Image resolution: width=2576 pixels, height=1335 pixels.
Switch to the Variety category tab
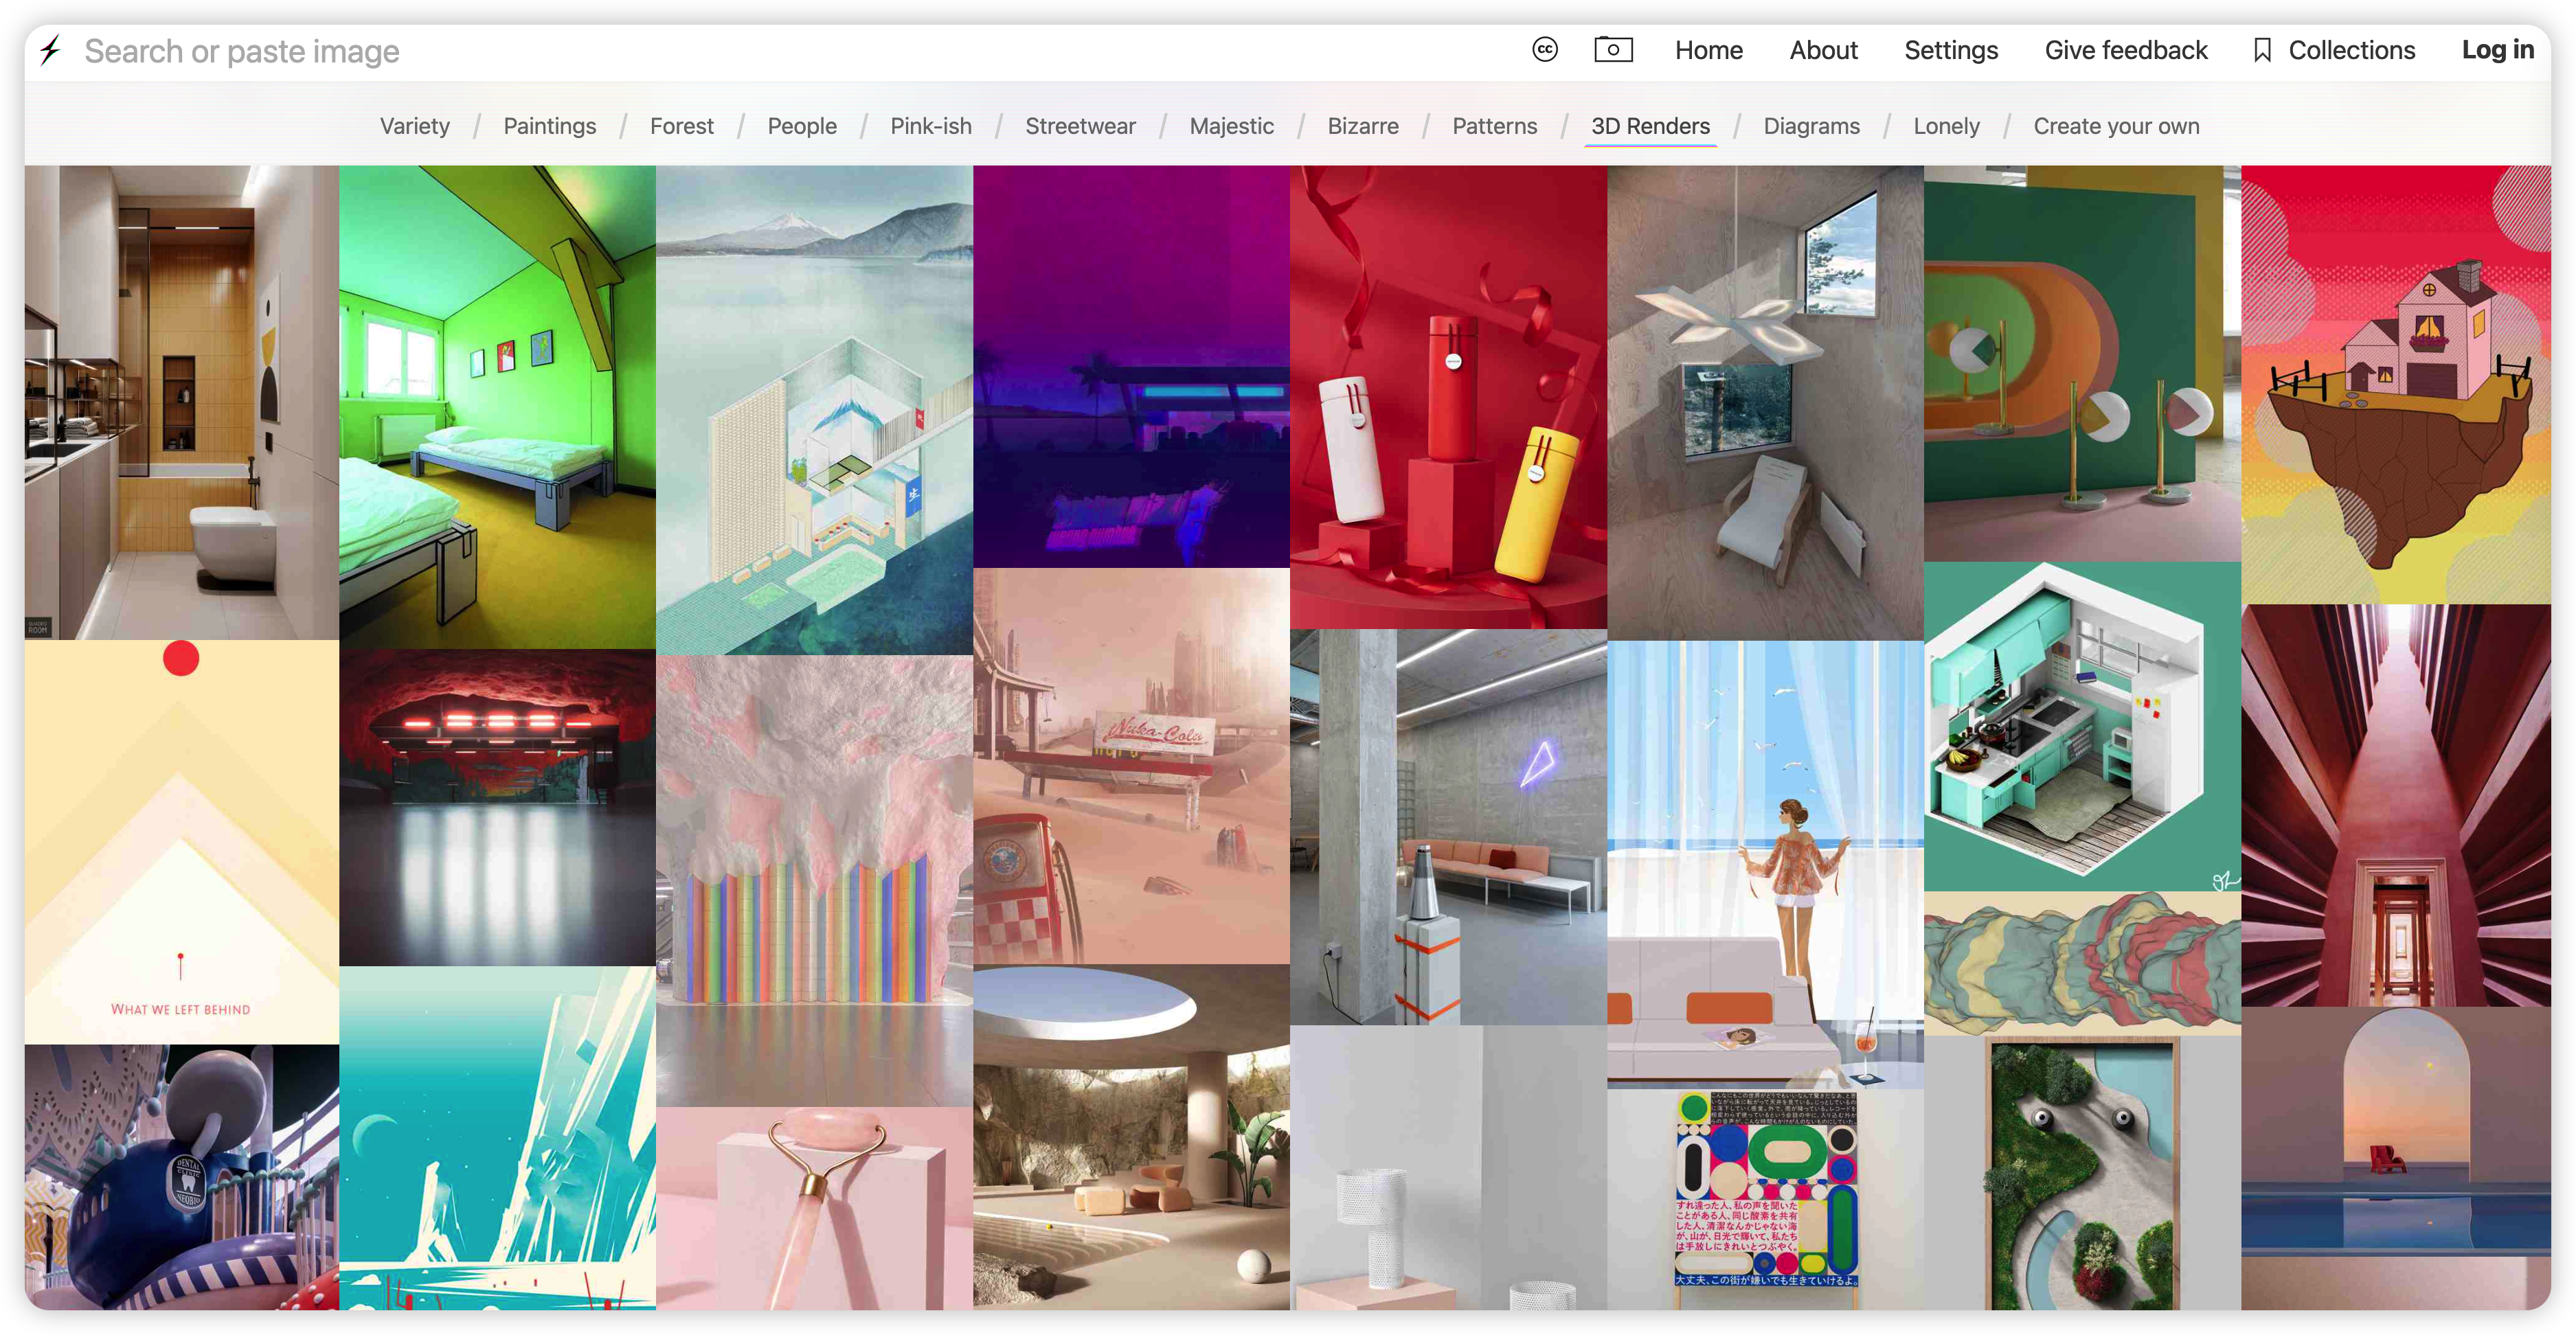click(x=414, y=126)
